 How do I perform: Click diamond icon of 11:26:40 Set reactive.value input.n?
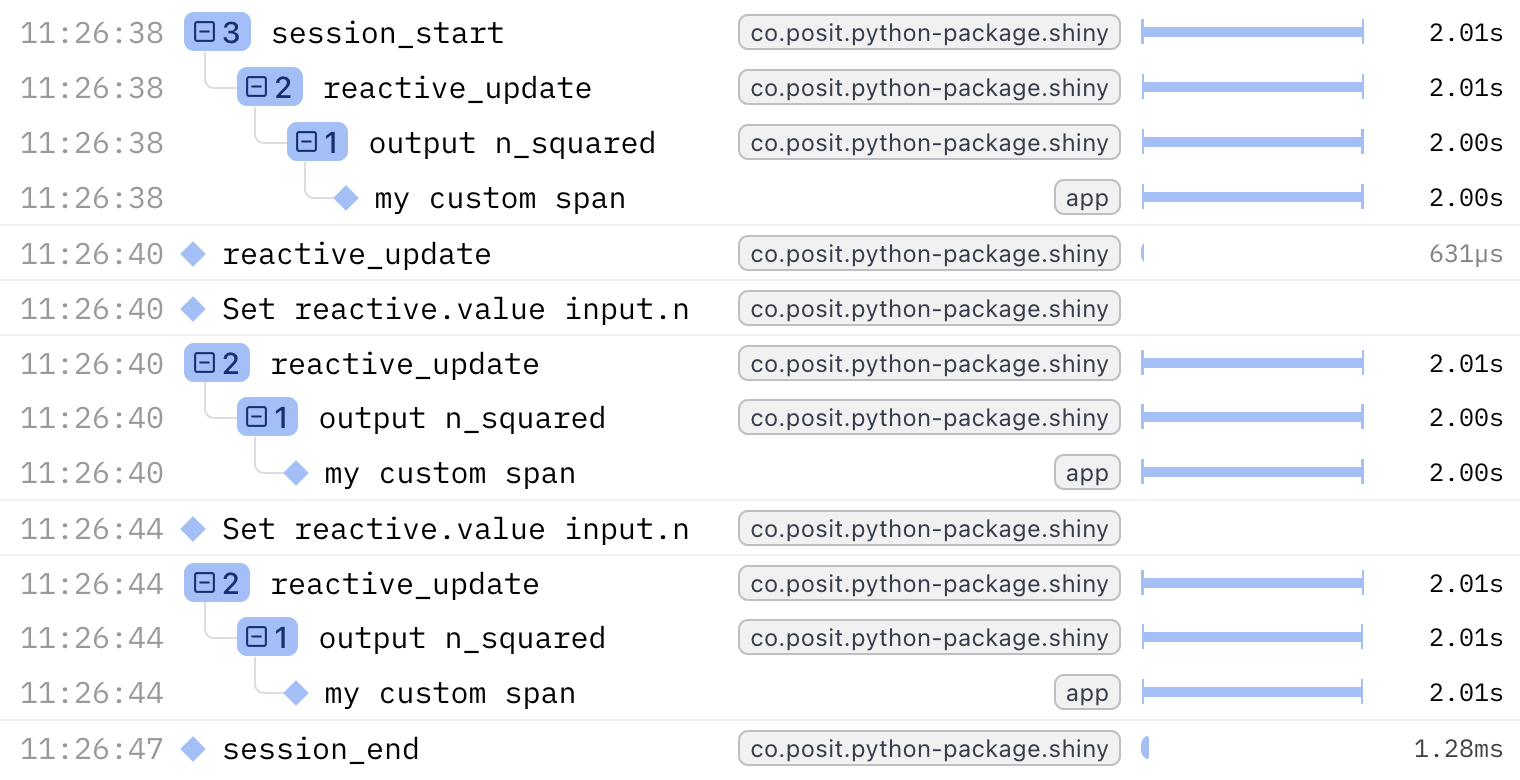pos(193,309)
